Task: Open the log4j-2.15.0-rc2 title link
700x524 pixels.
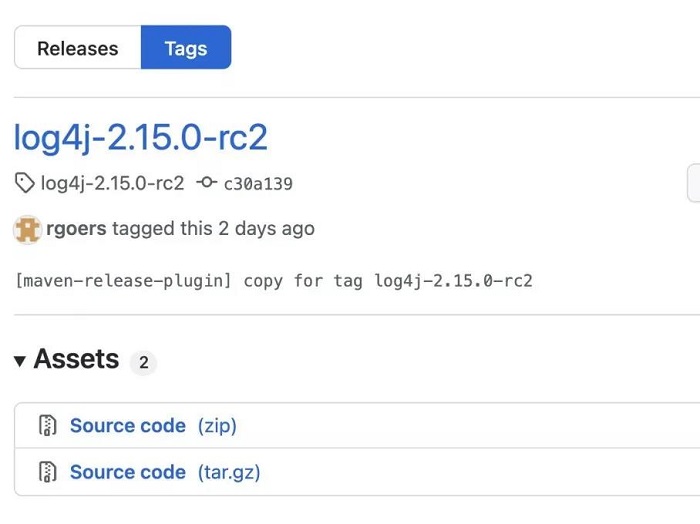Action: (x=141, y=137)
